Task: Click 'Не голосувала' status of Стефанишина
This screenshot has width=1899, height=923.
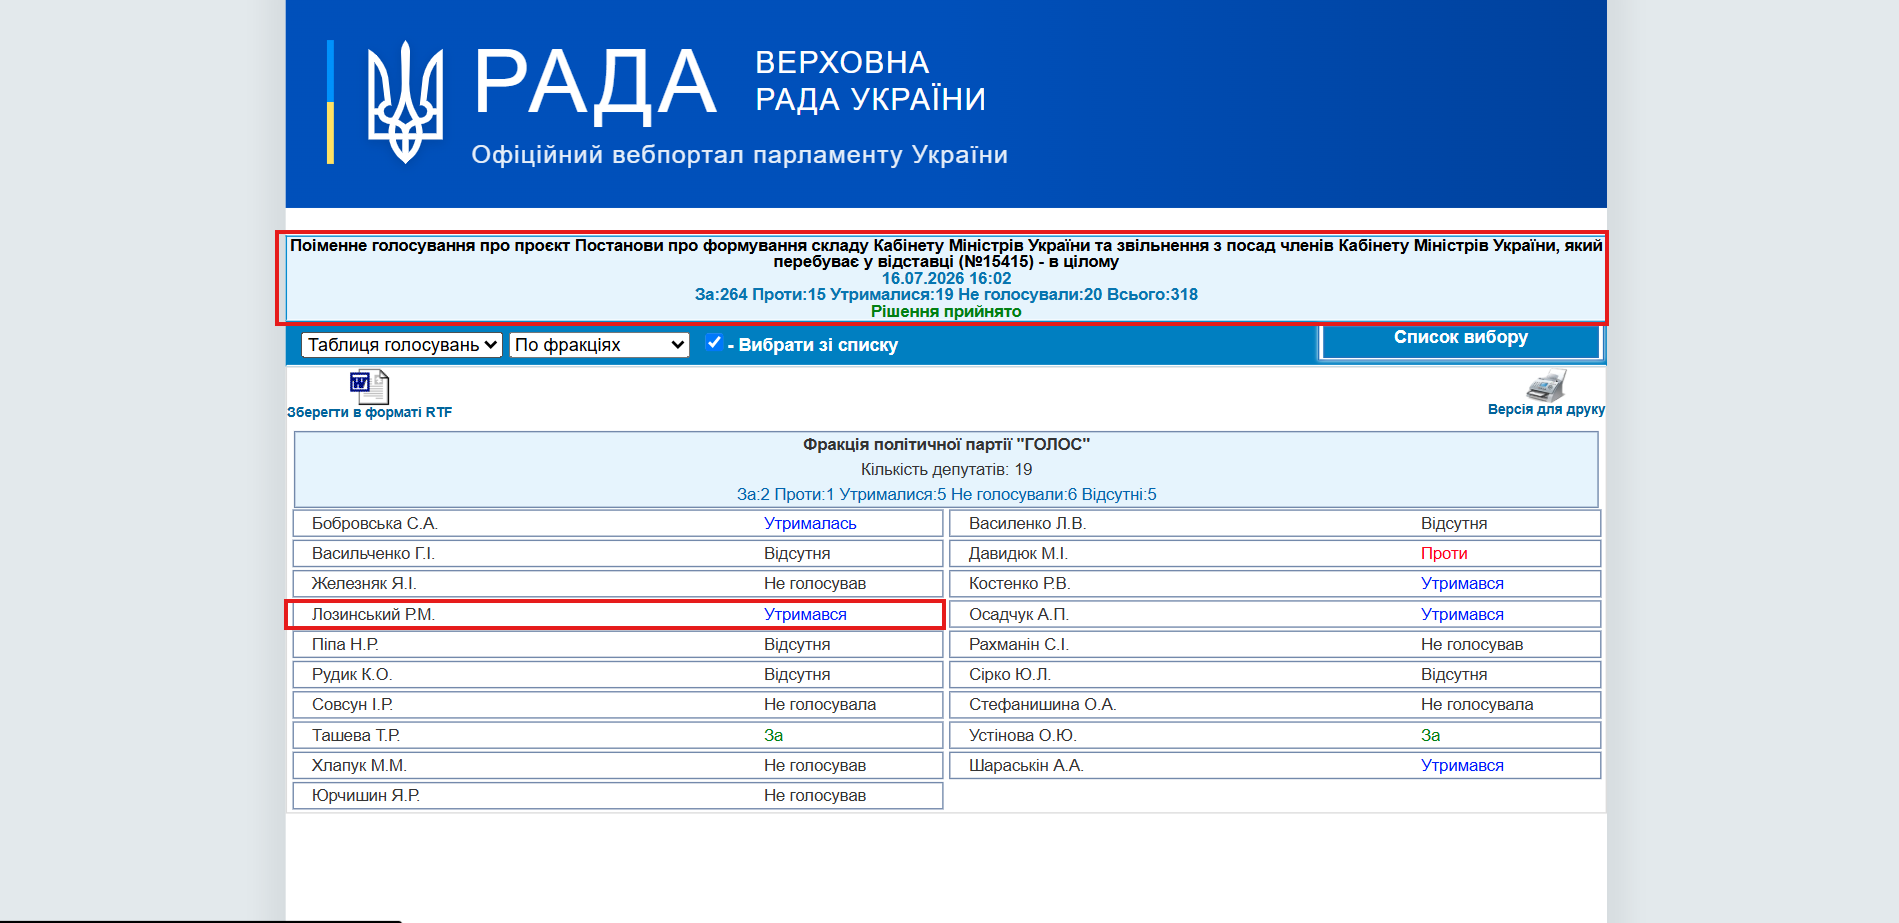Action: pyautogui.click(x=1477, y=705)
